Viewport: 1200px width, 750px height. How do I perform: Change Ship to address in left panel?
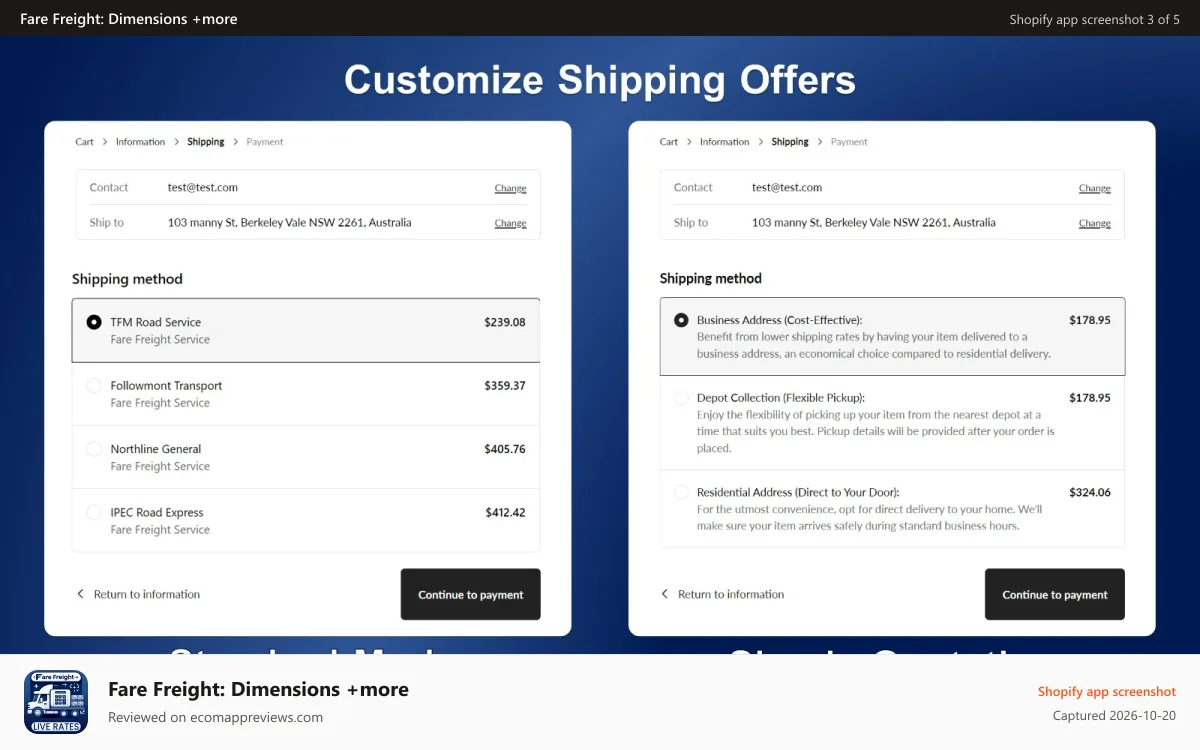click(510, 223)
